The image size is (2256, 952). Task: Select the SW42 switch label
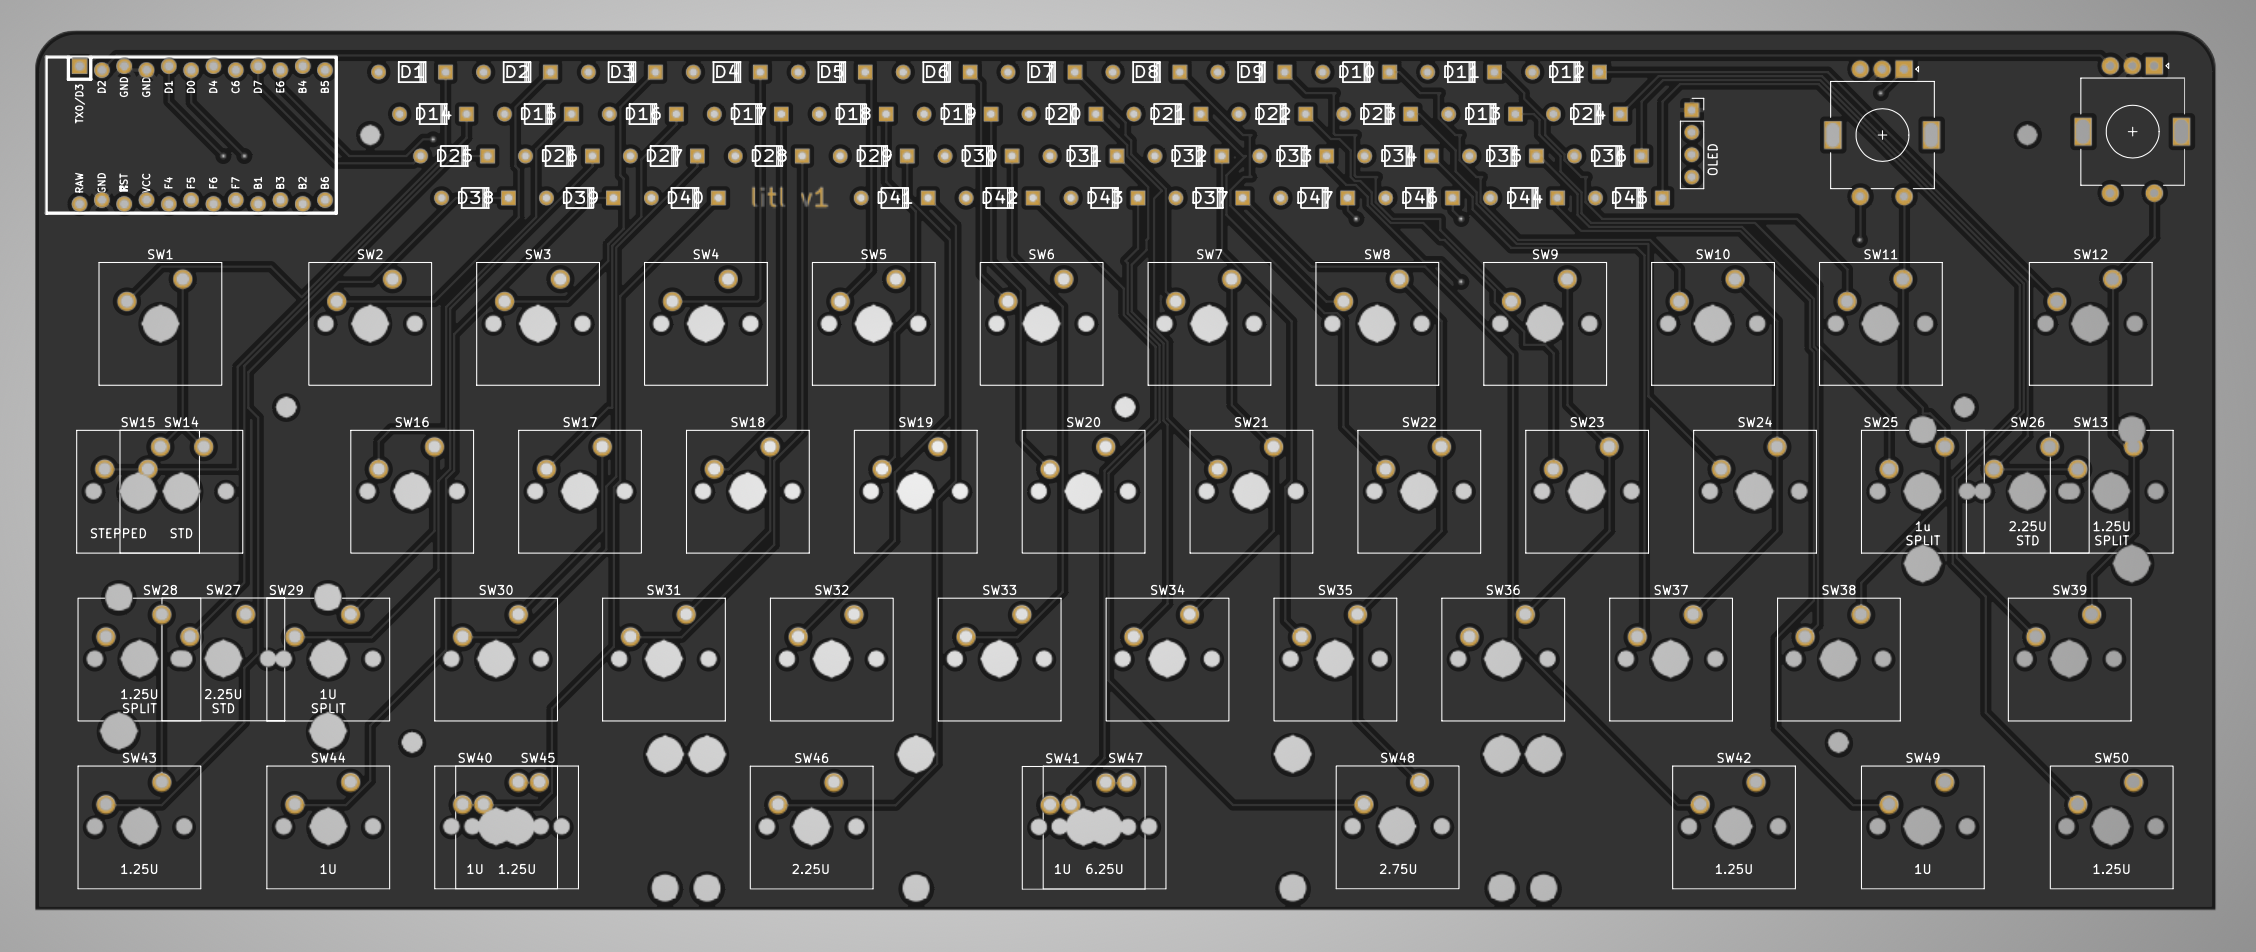coord(1733,758)
